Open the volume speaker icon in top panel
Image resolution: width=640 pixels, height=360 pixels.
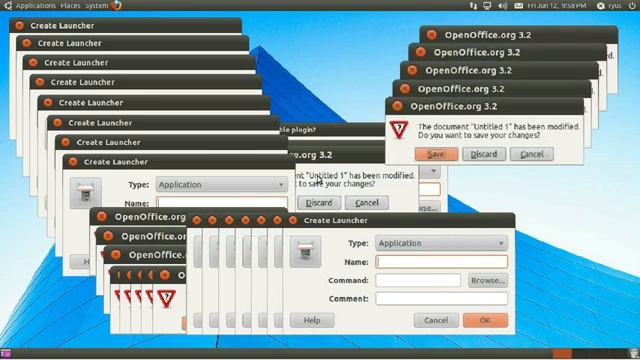[x=502, y=6]
